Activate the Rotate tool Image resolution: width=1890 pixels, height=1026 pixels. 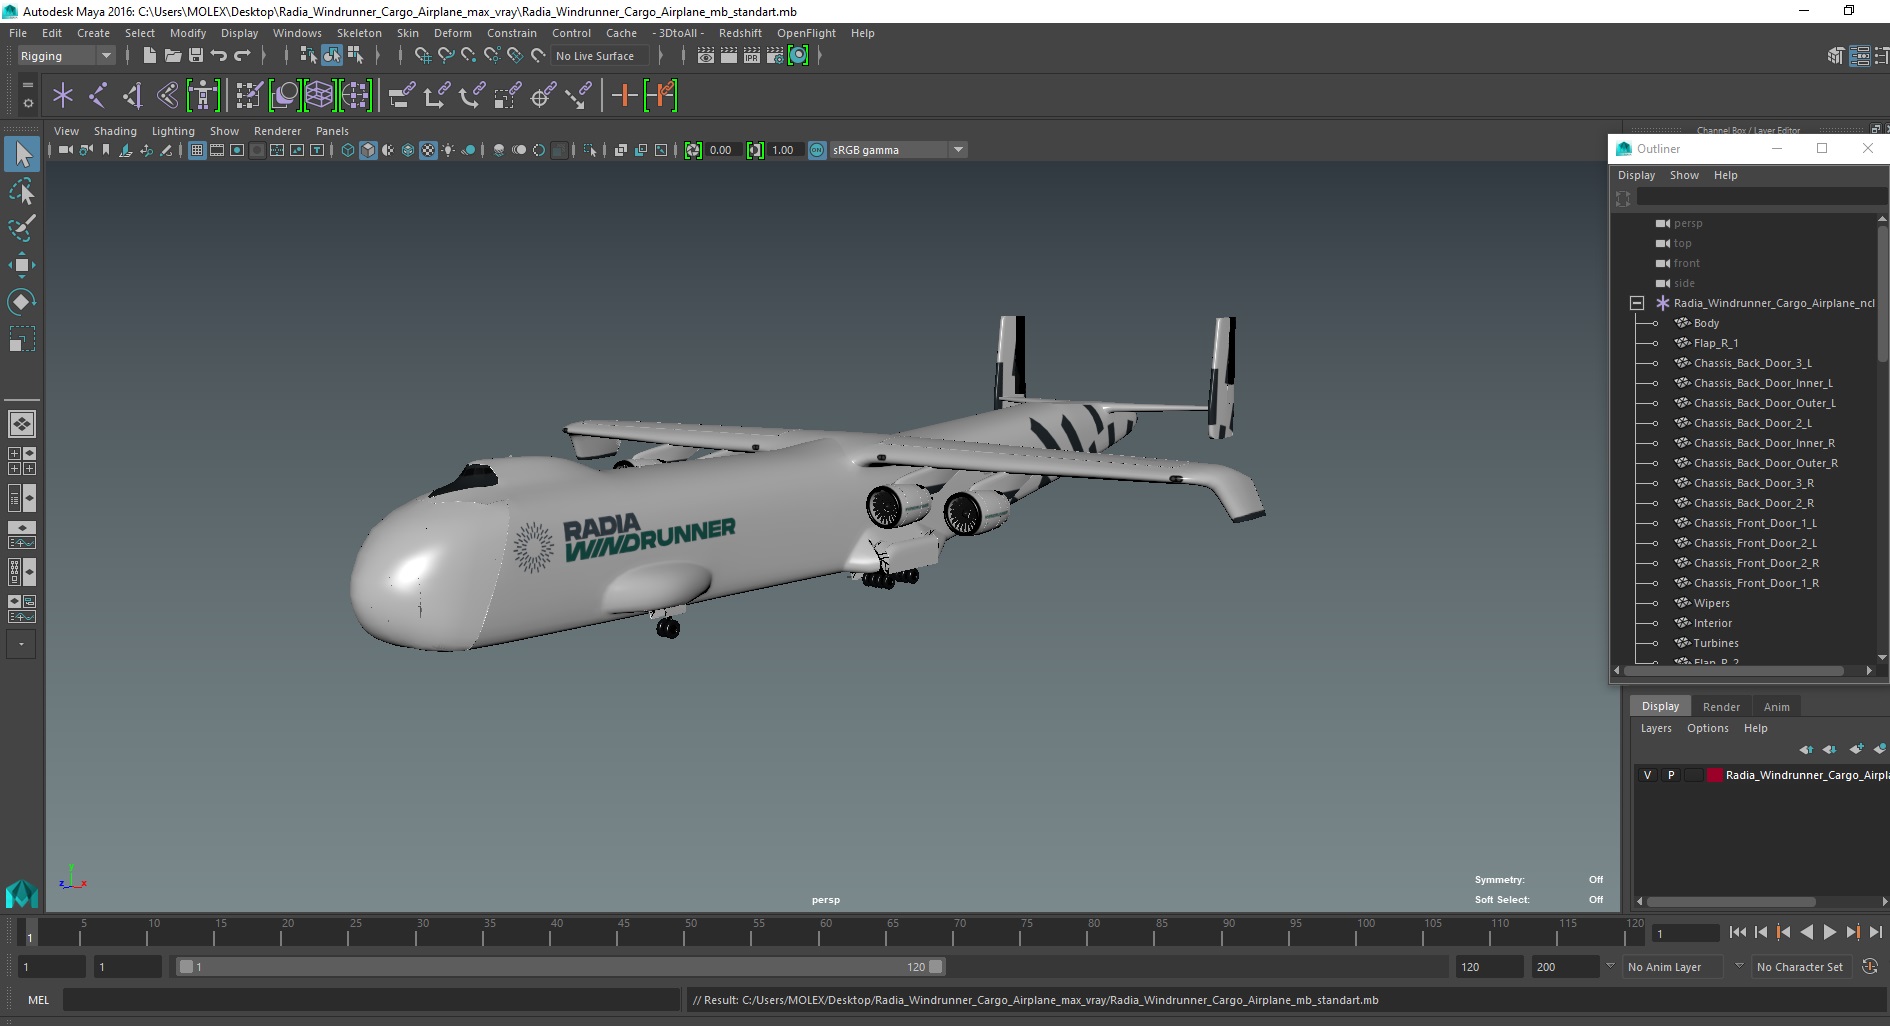(x=22, y=302)
